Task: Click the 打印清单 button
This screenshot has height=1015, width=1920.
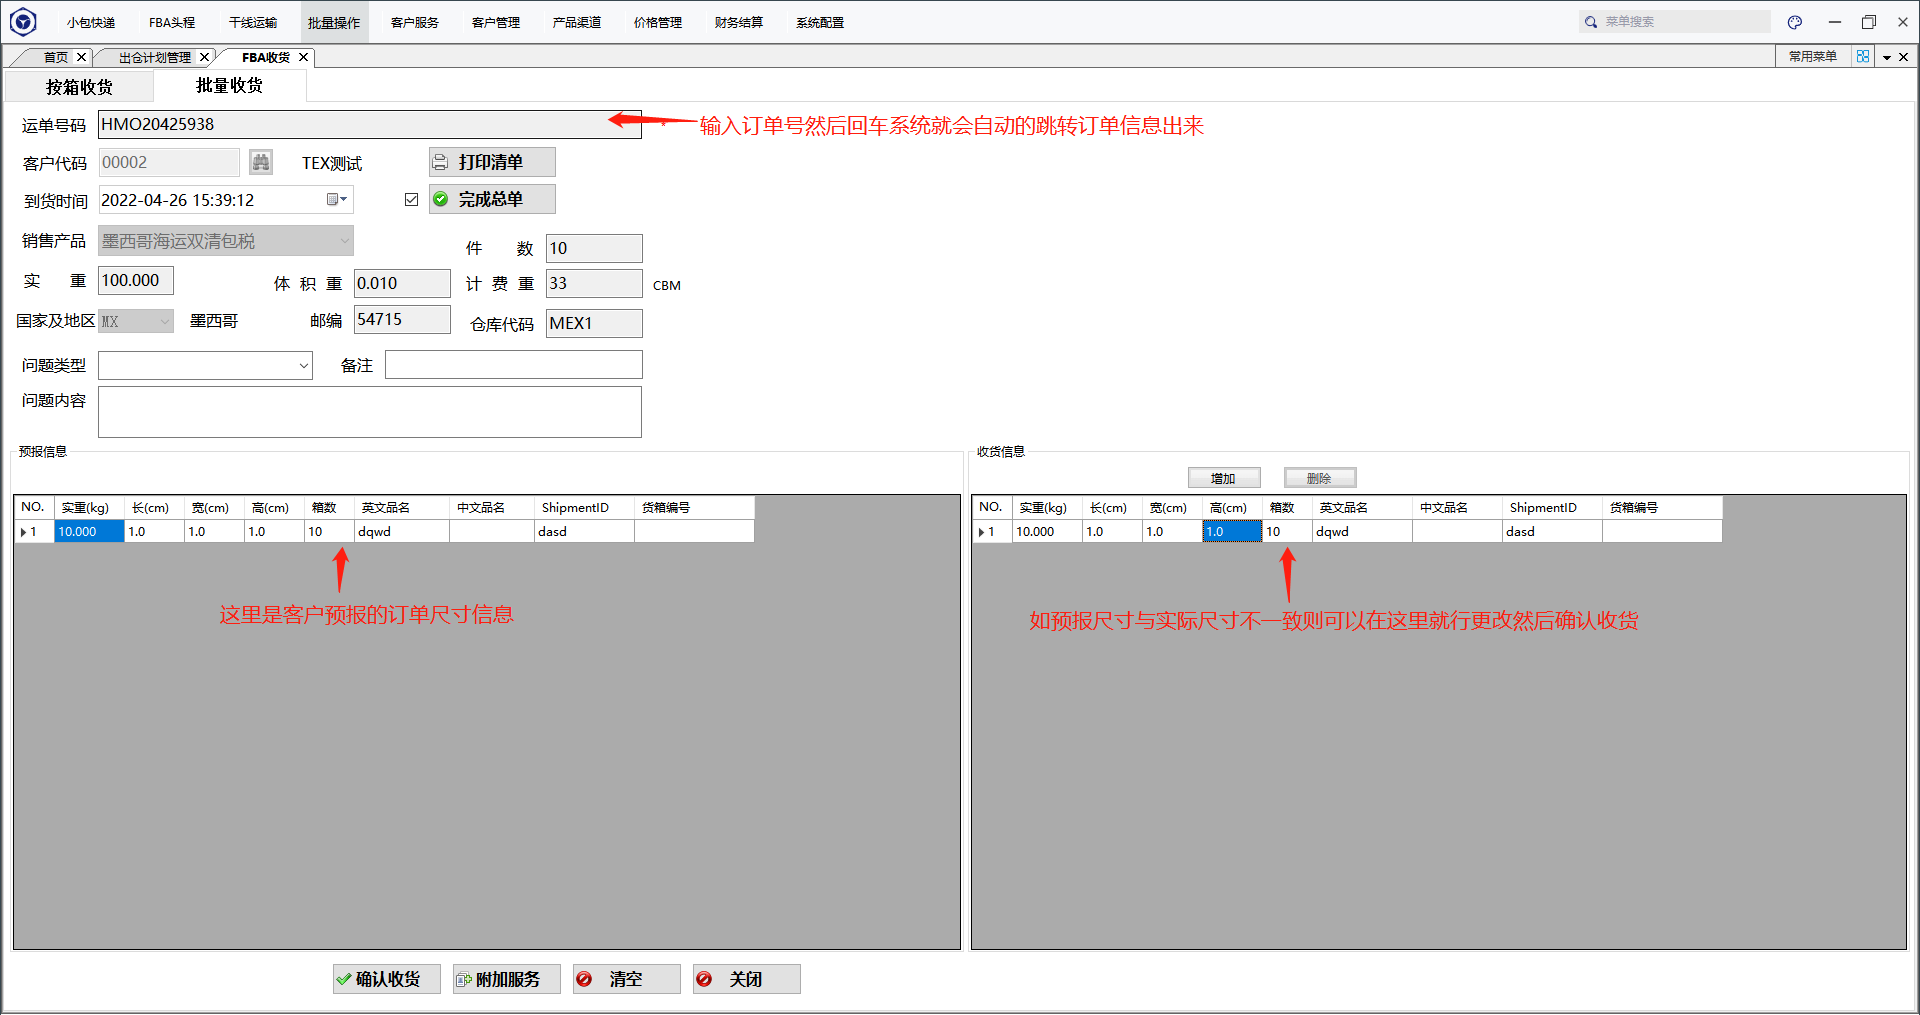Action: pos(492,162)
